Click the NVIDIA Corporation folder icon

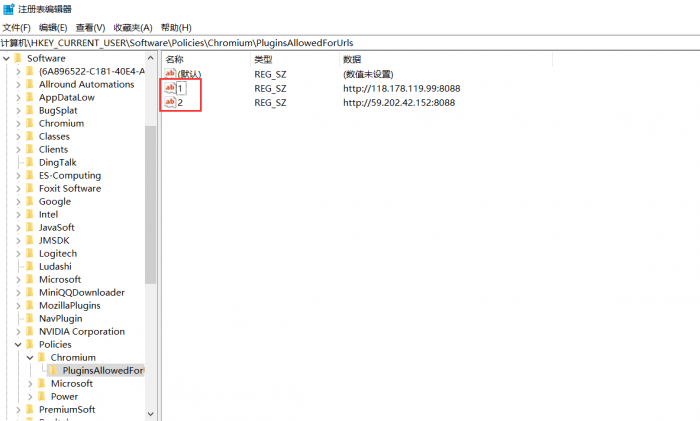pos(30,331)
